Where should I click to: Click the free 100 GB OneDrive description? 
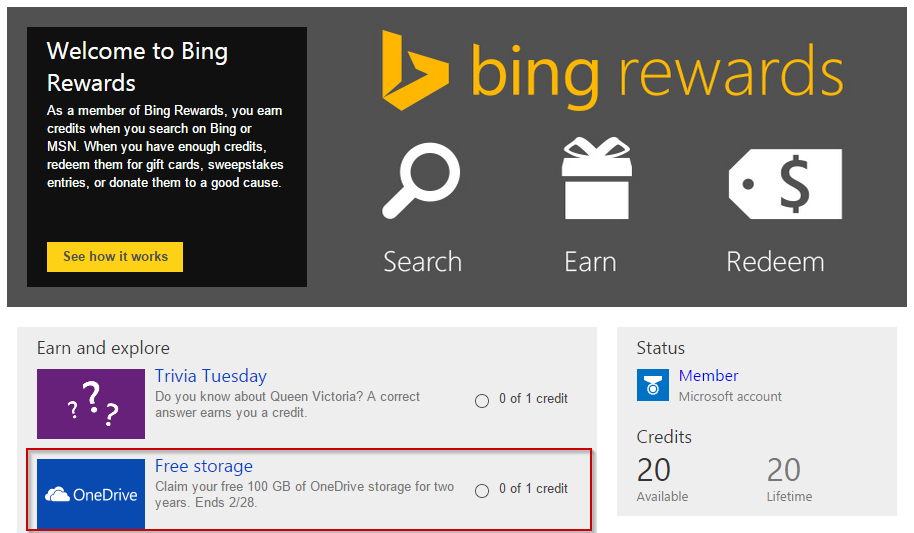304,495
